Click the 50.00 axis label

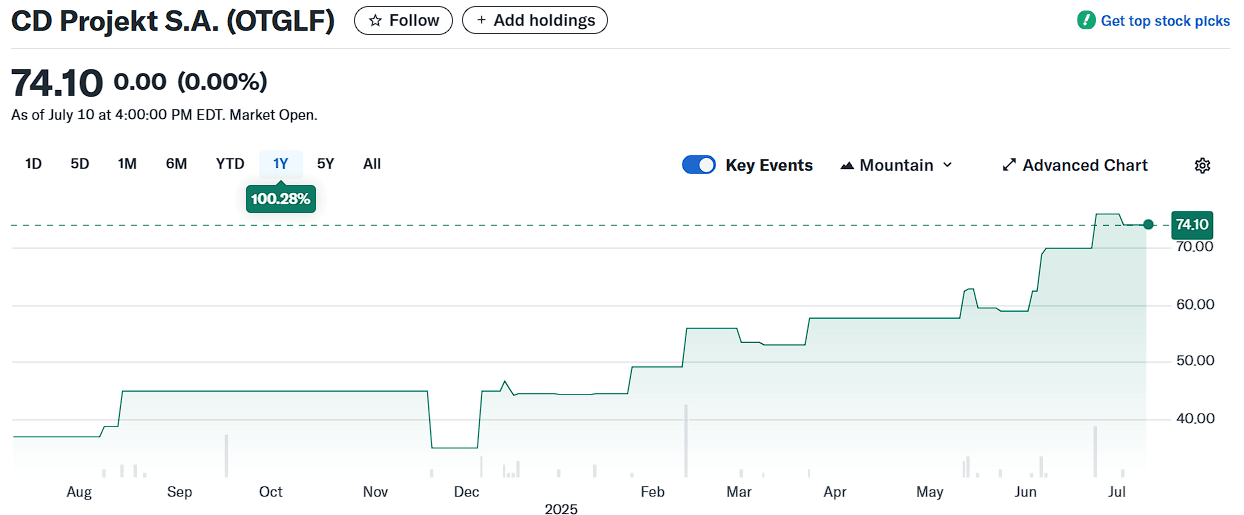(1194, 361)
